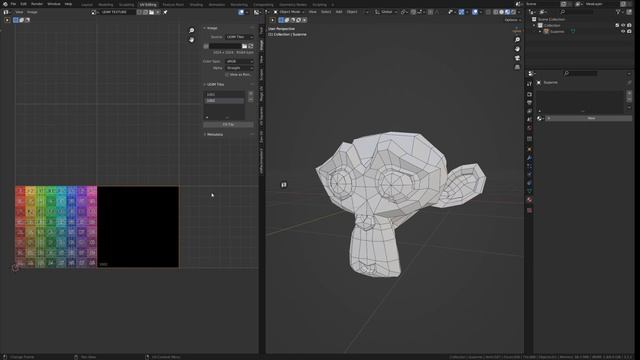Pin the image in the image editor
Screen dimensions: 640x360
165,12
